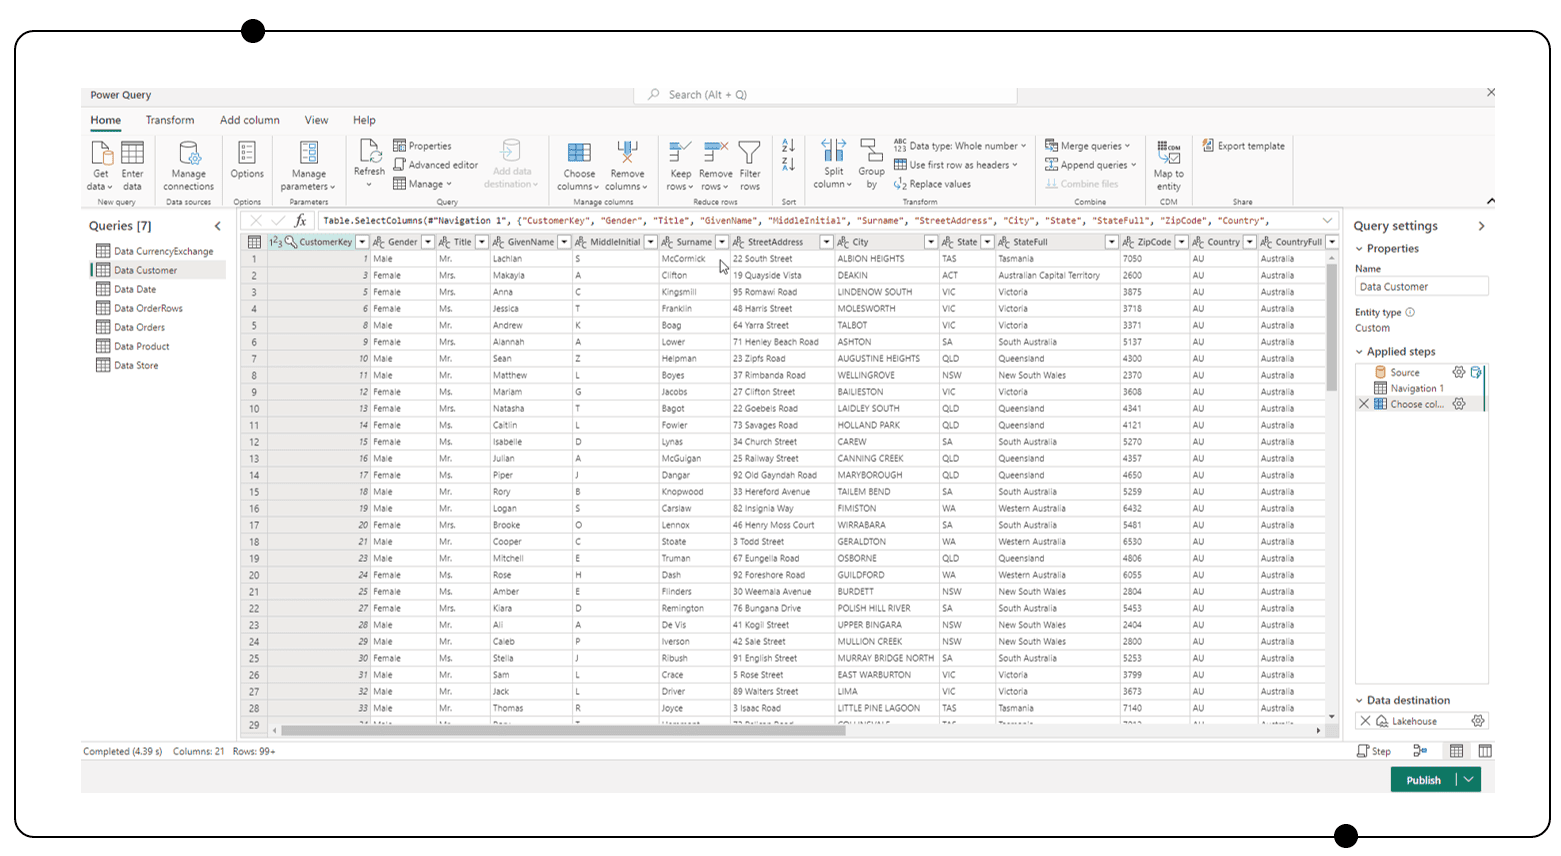Viewport: 1561px width, 856px height.
Task: Toggle diagram view in the status bar
Action: 1421,750
